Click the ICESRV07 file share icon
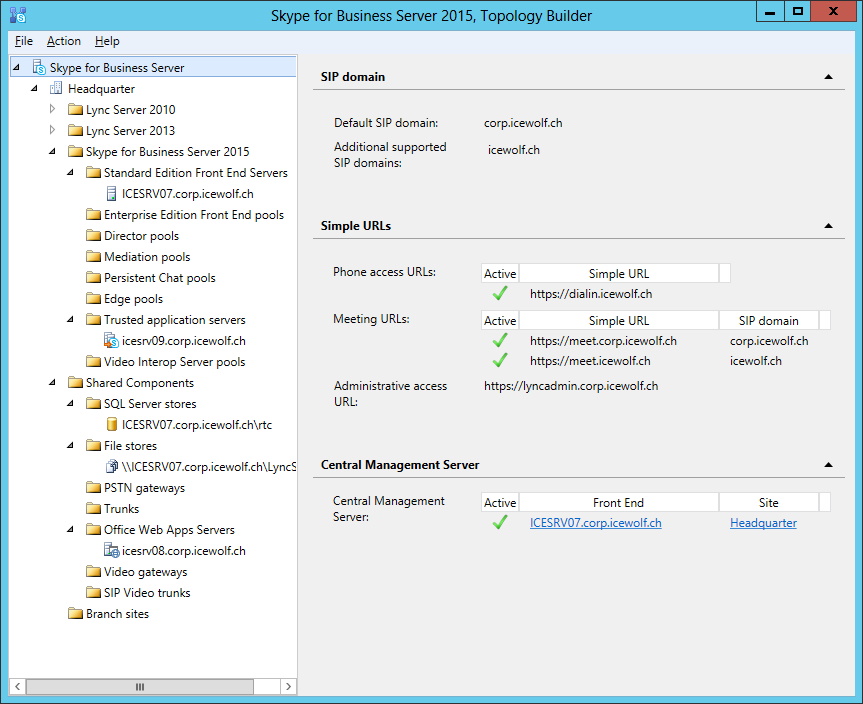 point(112,467)
